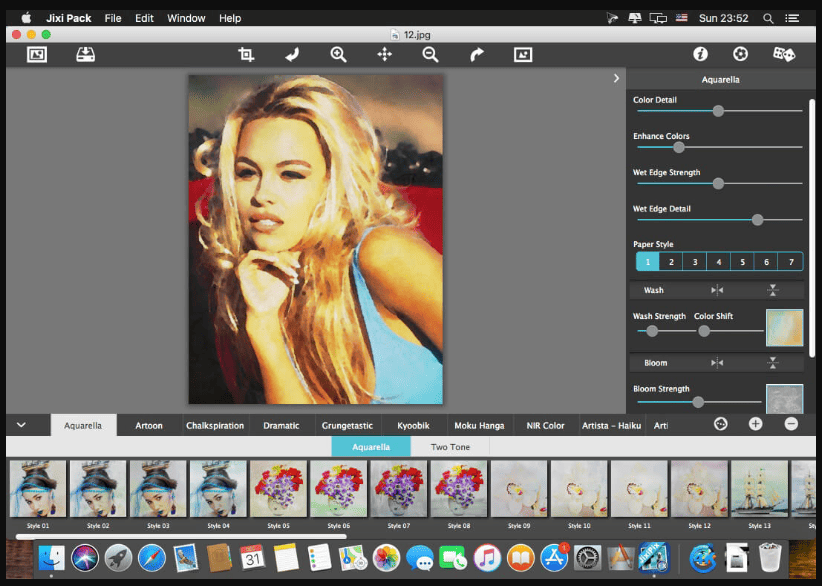The width and height of the screenshot is (822, 586).
Task: Click the preset options round icon
Action: tap(721, 424)
